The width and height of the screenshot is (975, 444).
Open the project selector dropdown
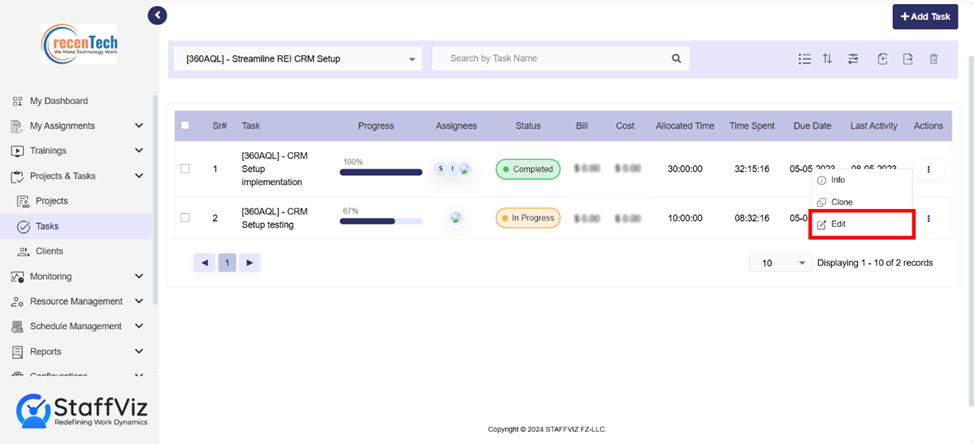tap(298, 59)
